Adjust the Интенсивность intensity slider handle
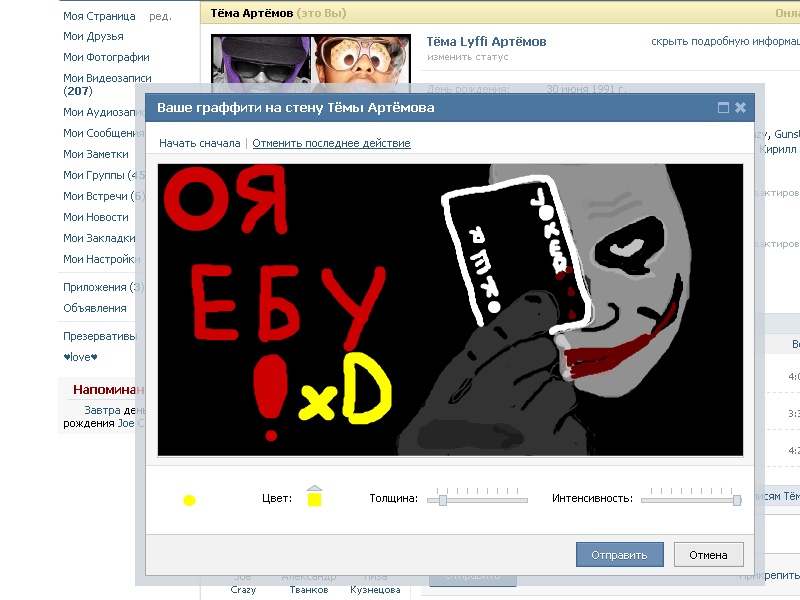The height and width of the screenshot is (600, 800). (x=737, y=501)
